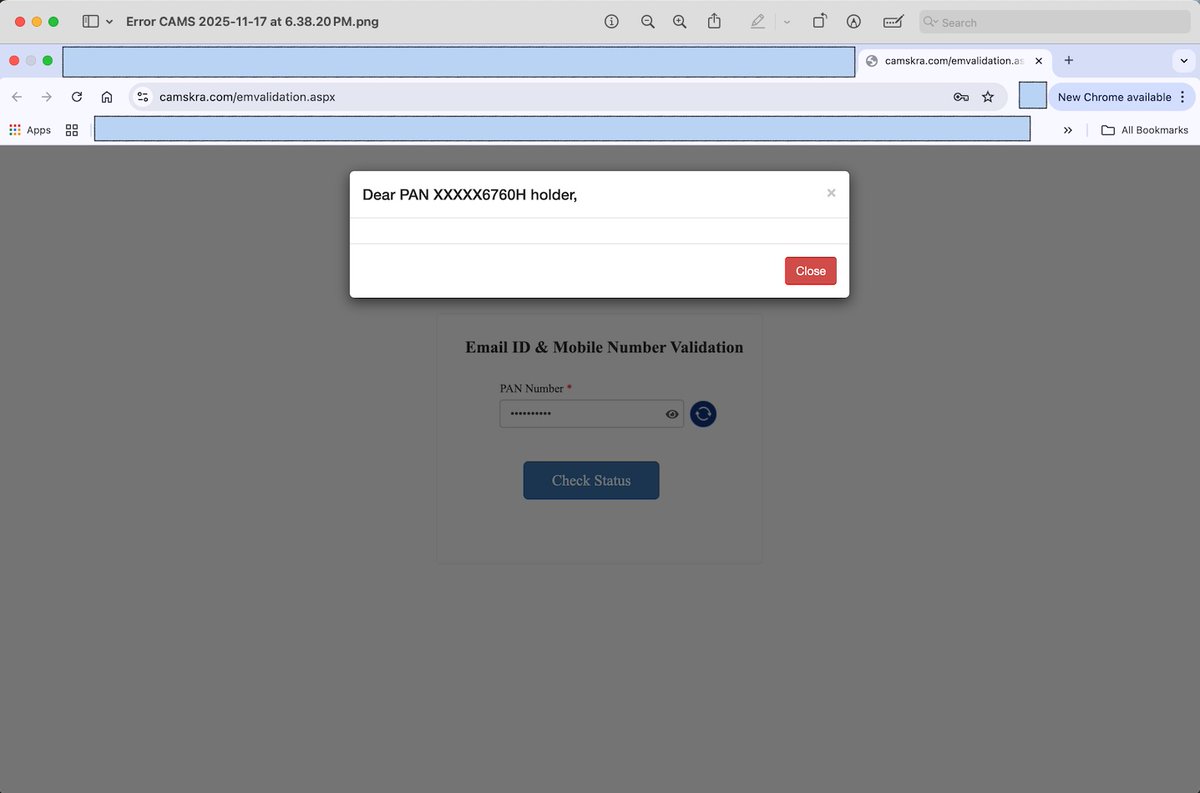Refresh the captcha with the circular arrow icon
The height and width of the screenshot is (793, 1200).
703,413
